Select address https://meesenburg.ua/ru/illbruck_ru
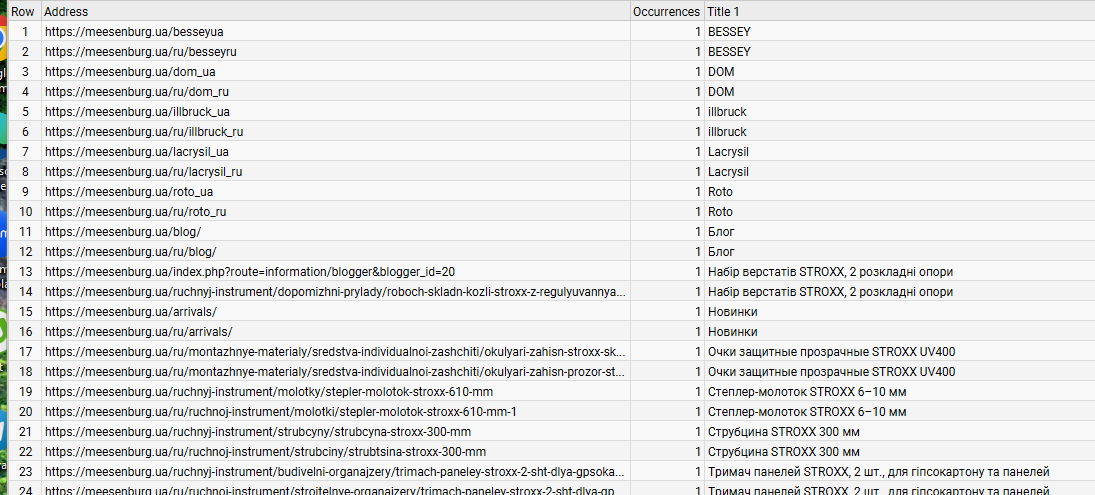The width and height of the screenshot is (1095, 495). click(144, 131)
